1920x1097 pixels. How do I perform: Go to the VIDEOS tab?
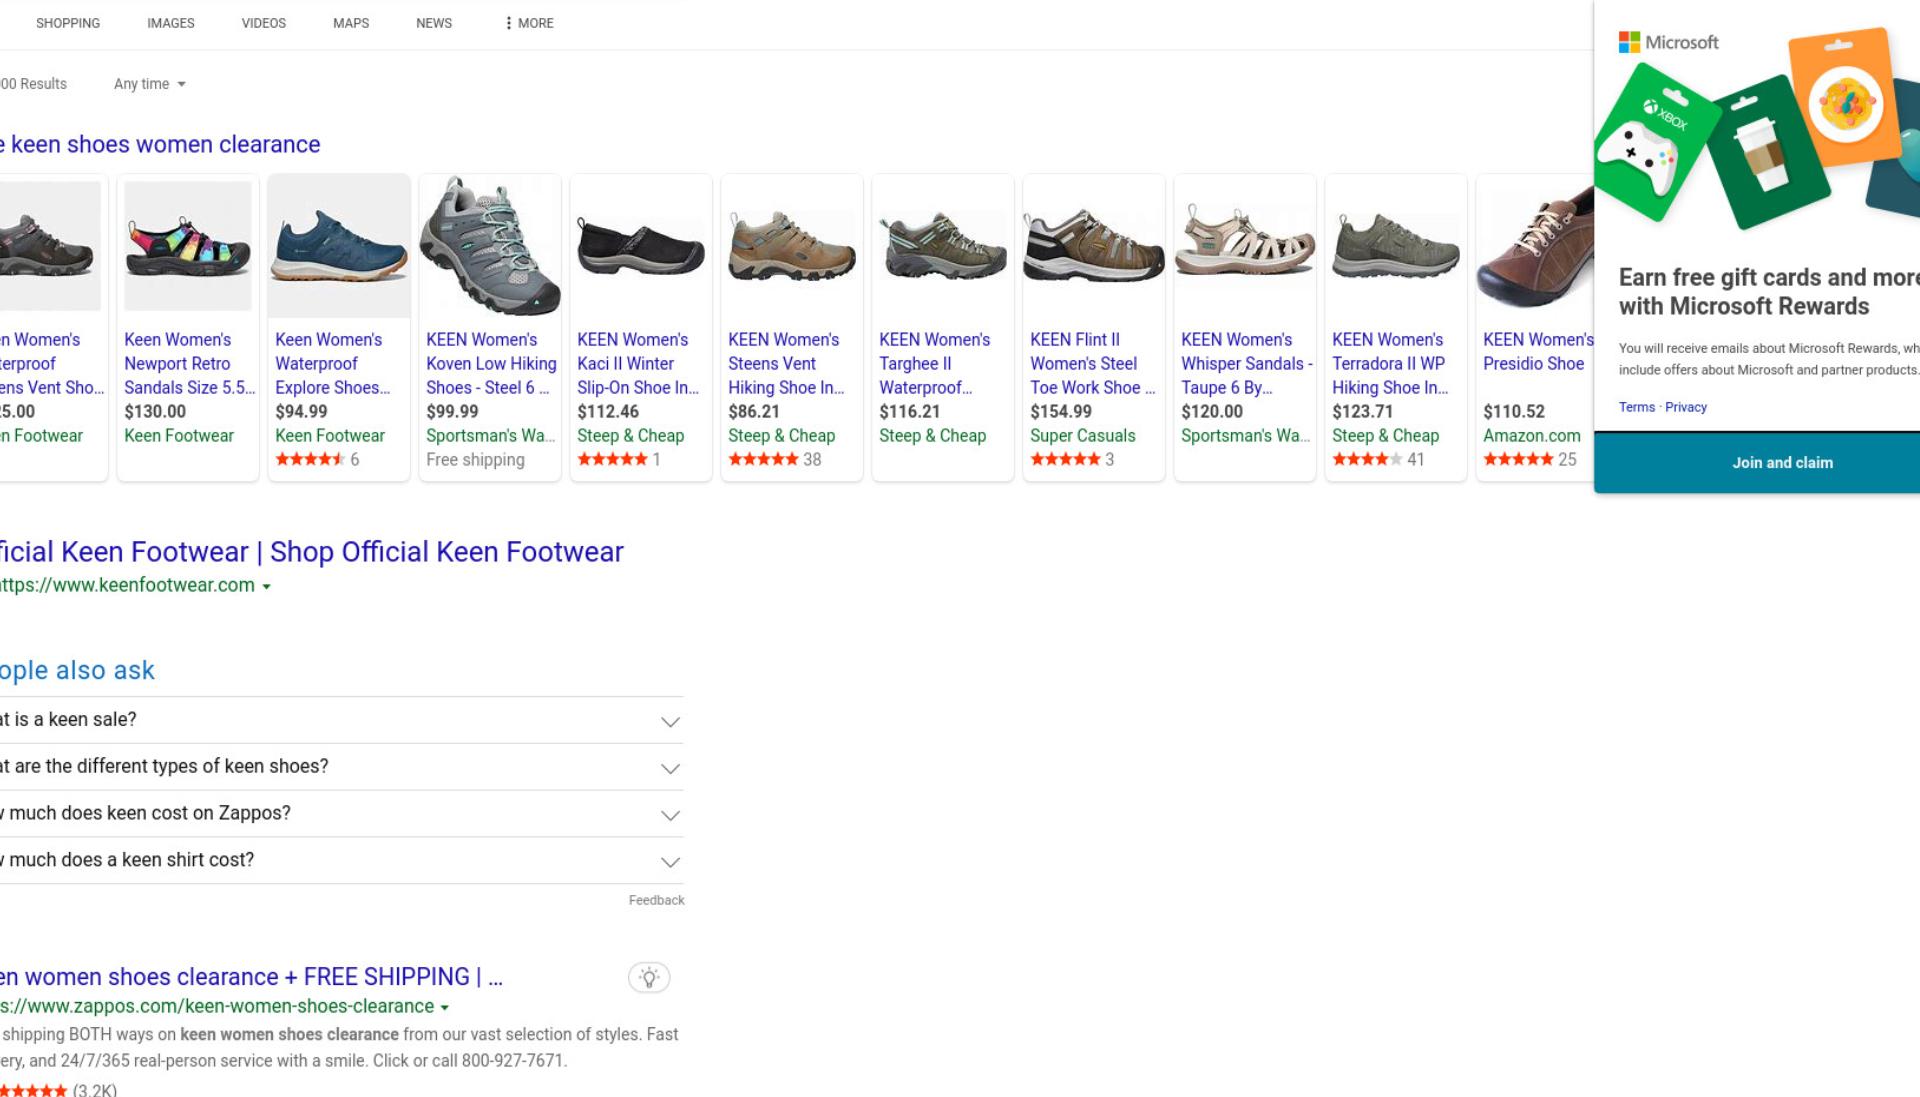click(264, 23)
